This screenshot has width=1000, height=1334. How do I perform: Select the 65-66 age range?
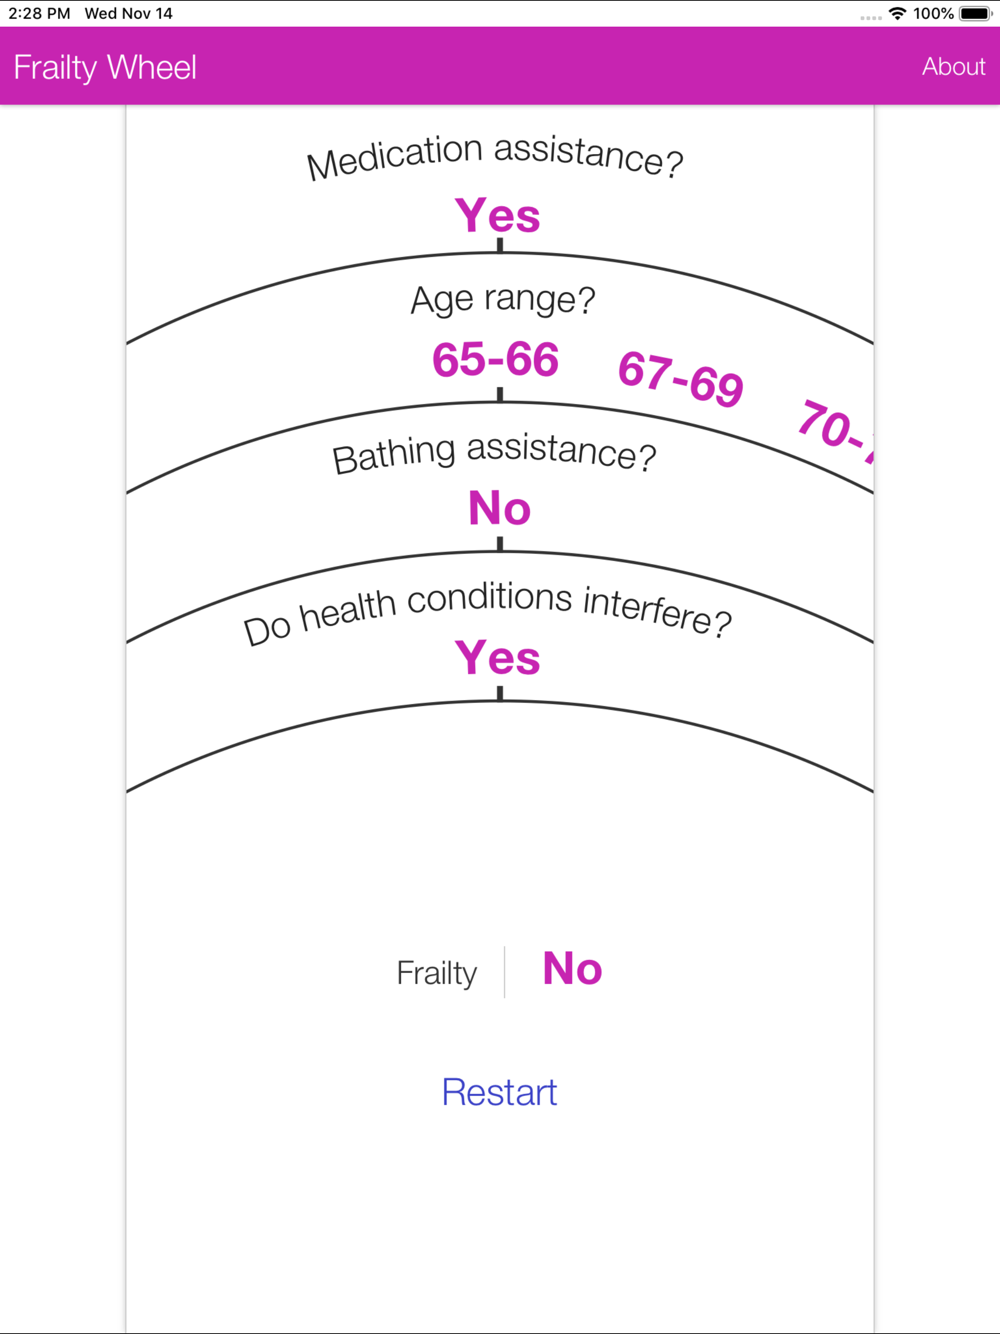click(495, 360)
